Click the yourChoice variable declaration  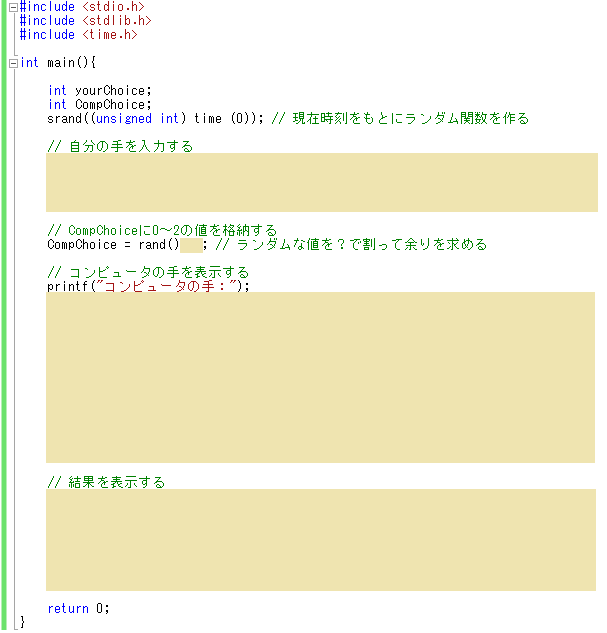coord(110,91)
